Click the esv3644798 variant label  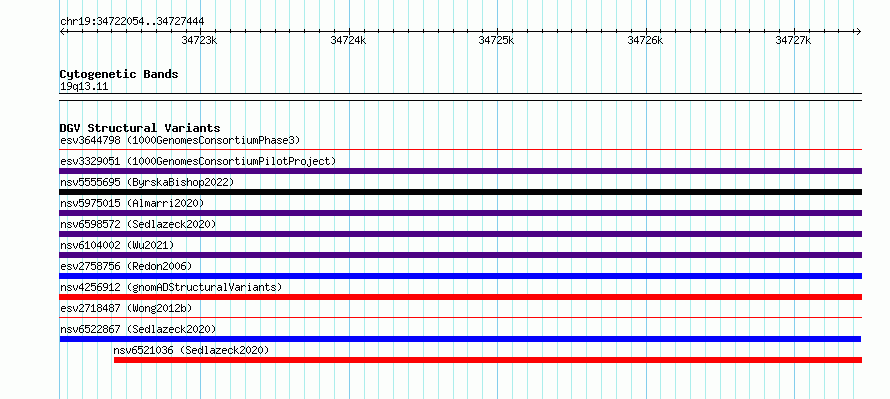180,140
